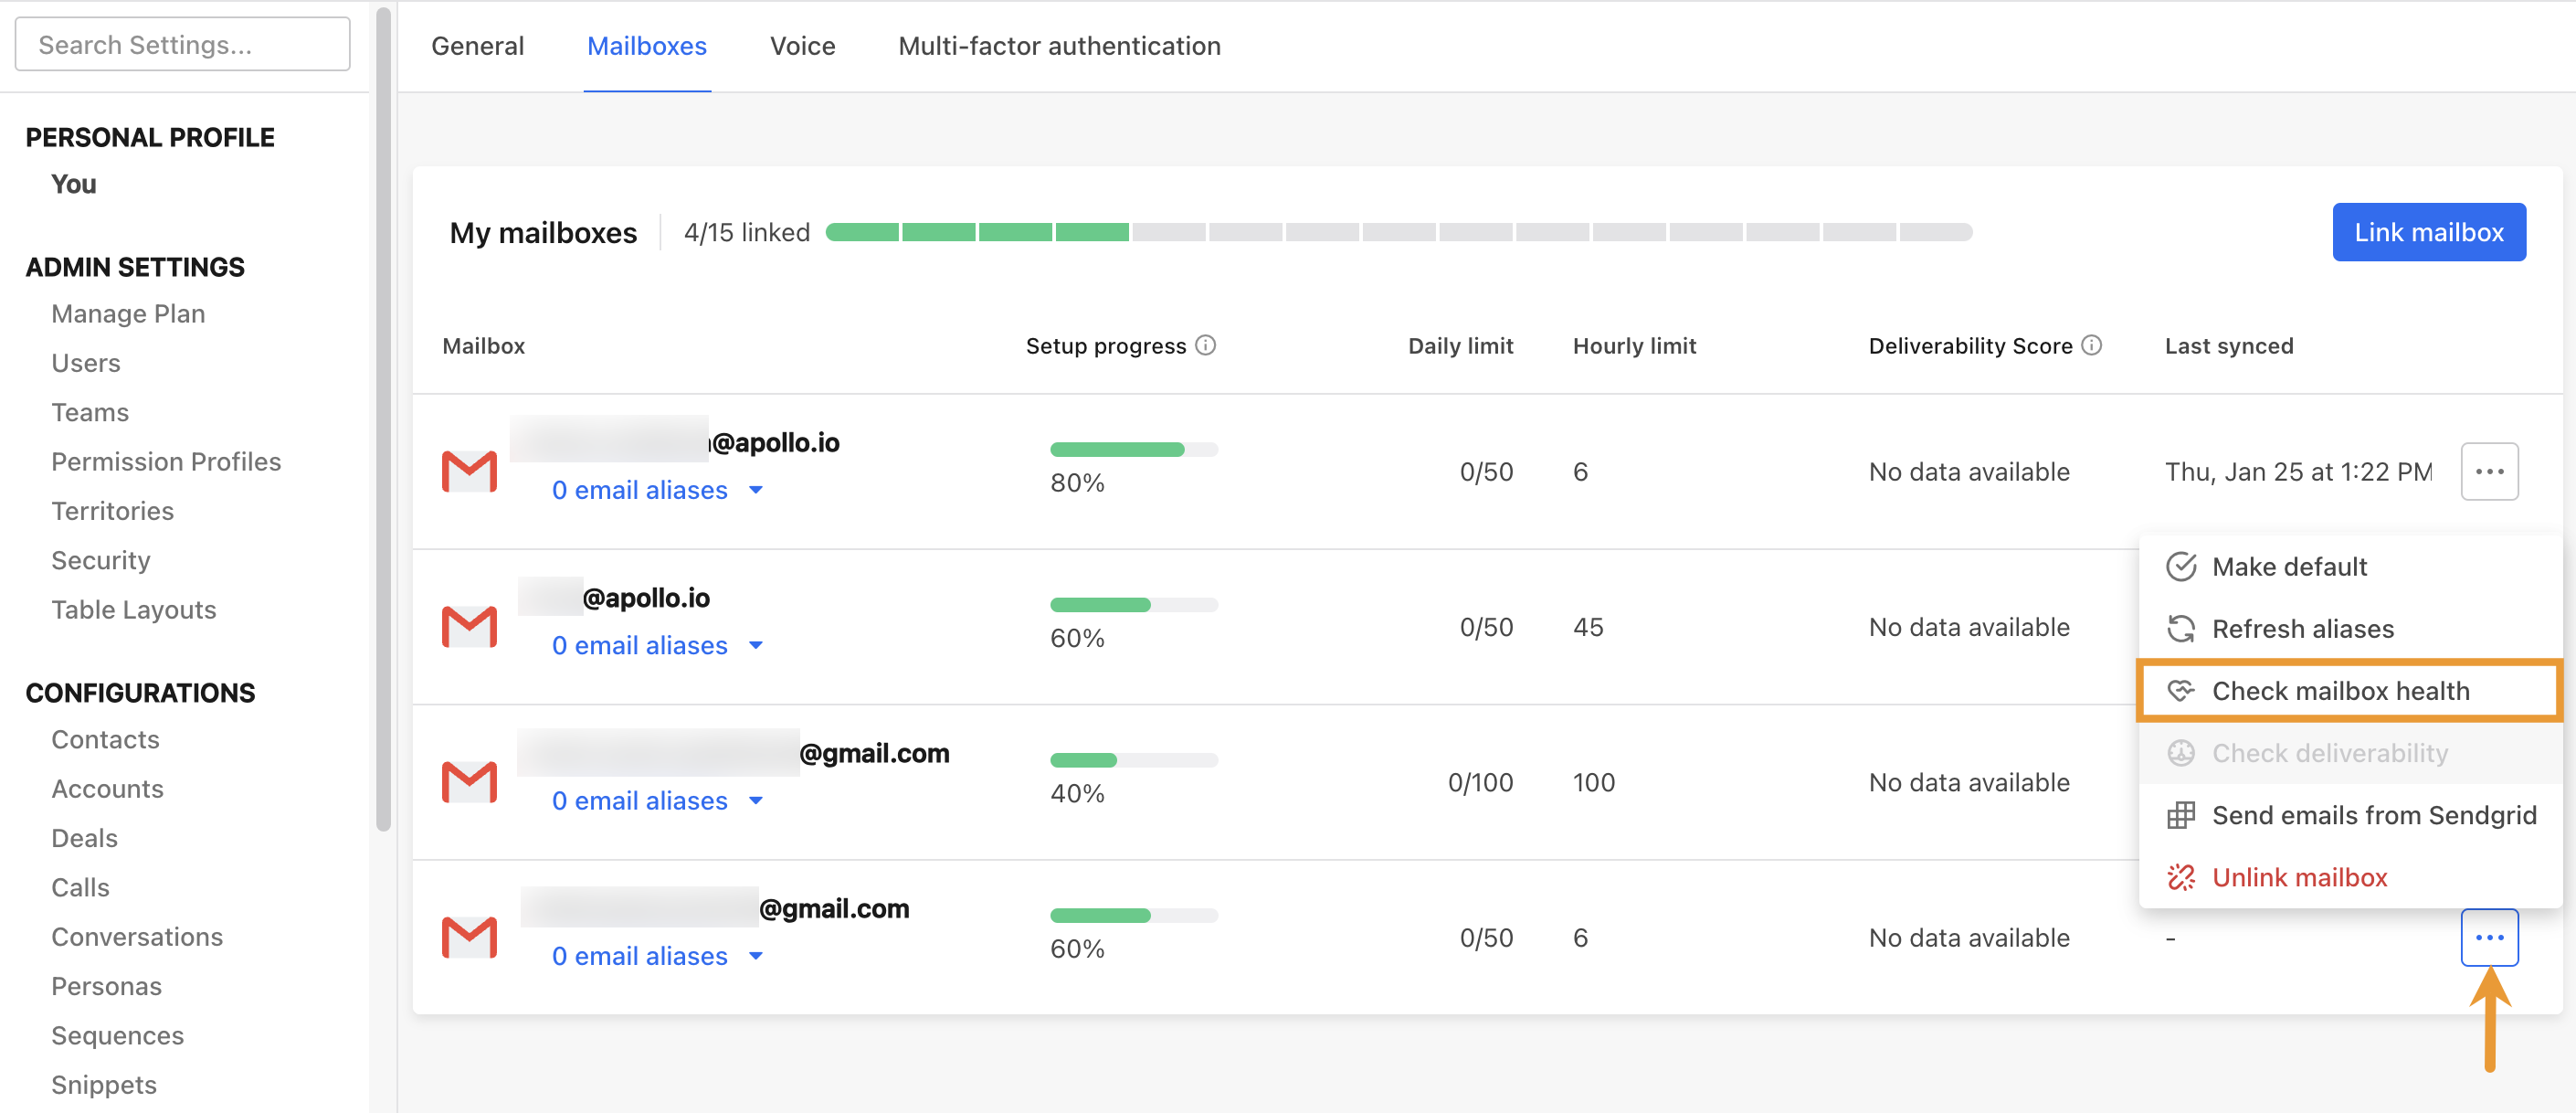
Task: Click the Unlink mailbox broken-link icon
Action: (2181, 877)
